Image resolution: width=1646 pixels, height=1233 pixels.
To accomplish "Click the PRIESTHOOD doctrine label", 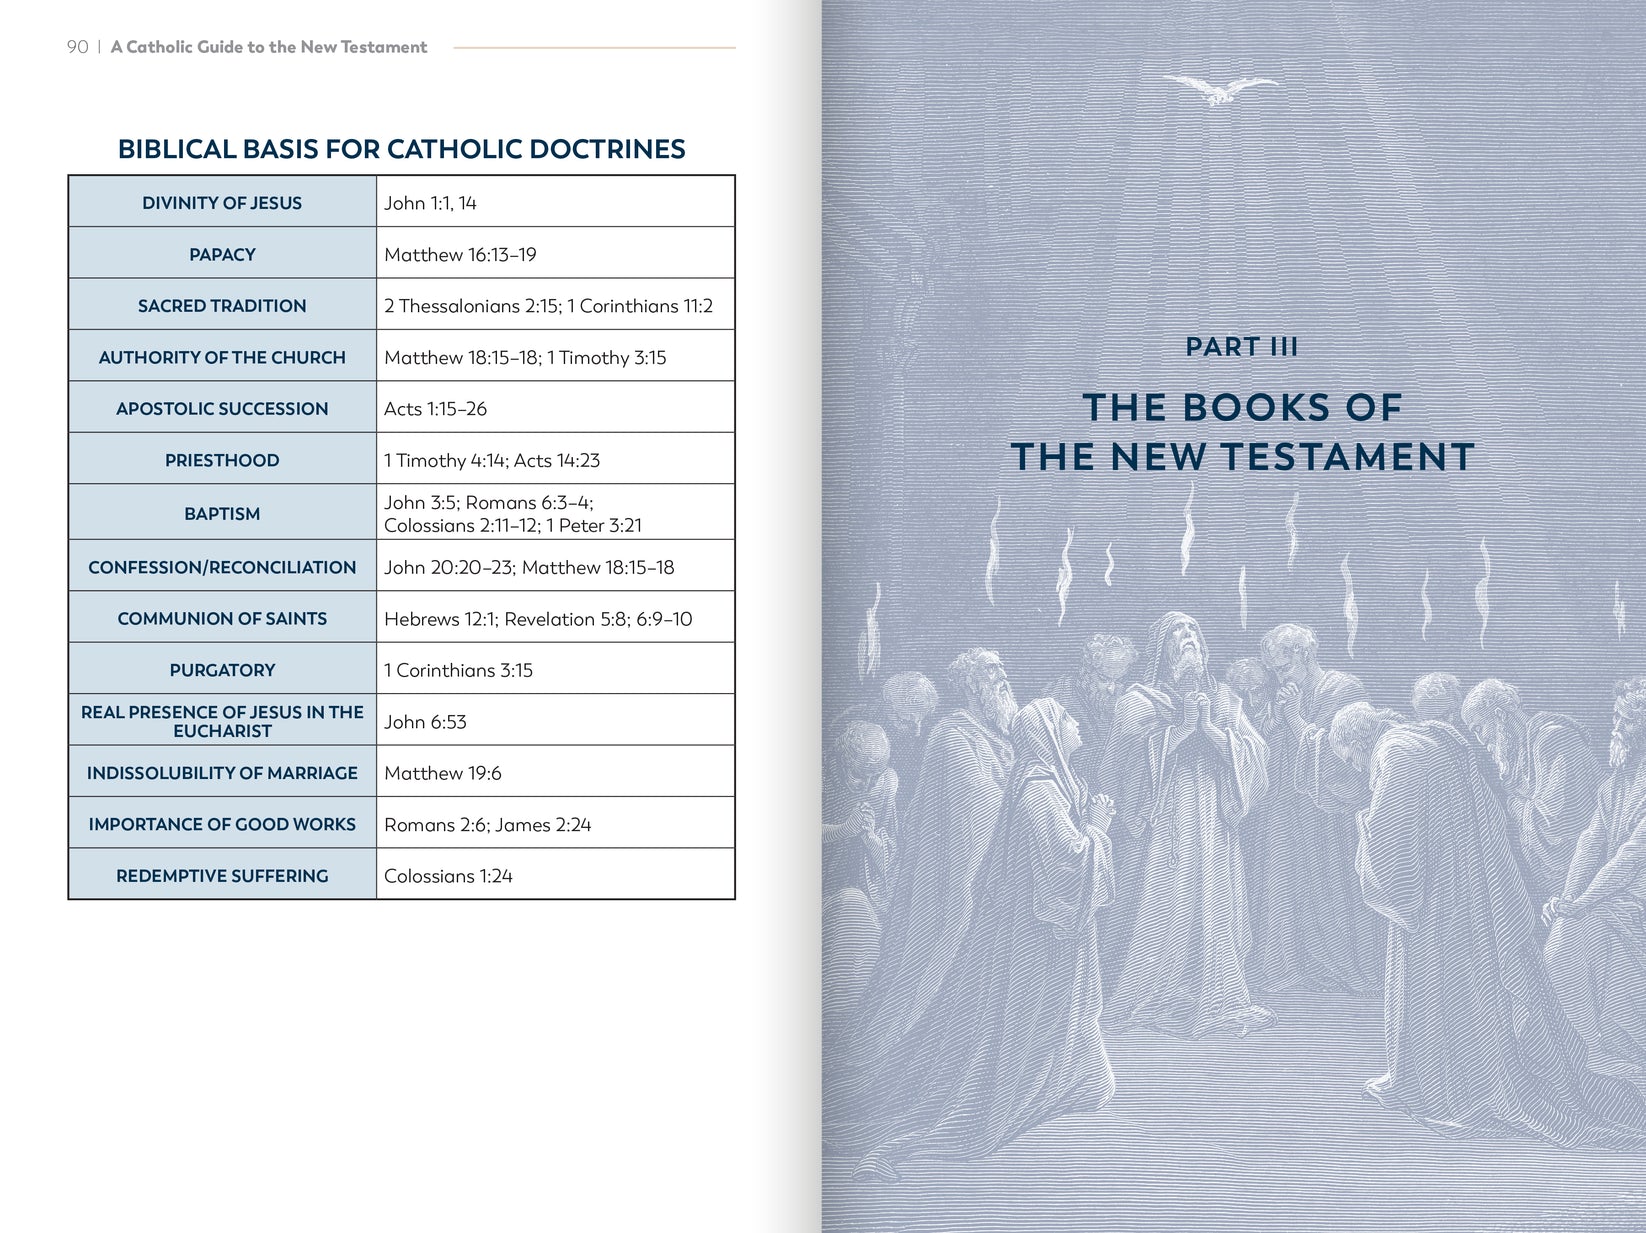I will pyautogui.click(x=222, y=459).
